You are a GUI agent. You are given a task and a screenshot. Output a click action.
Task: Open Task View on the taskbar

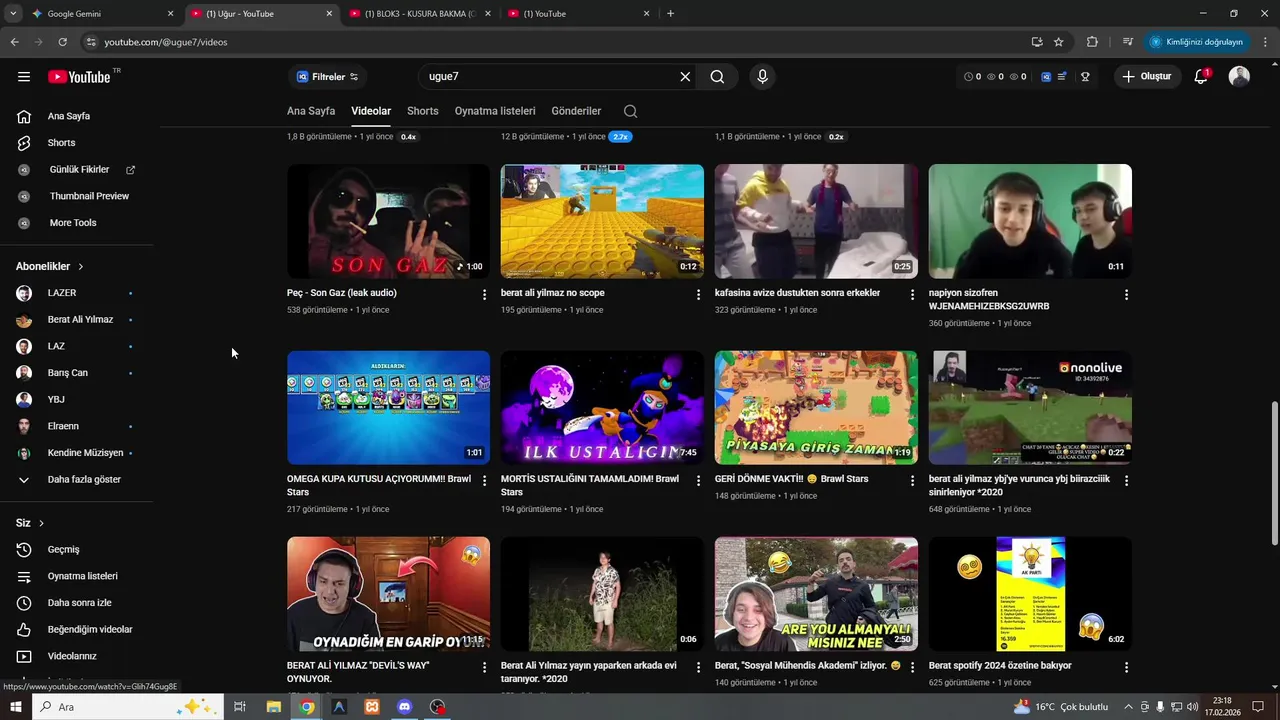tap(240, 707)
